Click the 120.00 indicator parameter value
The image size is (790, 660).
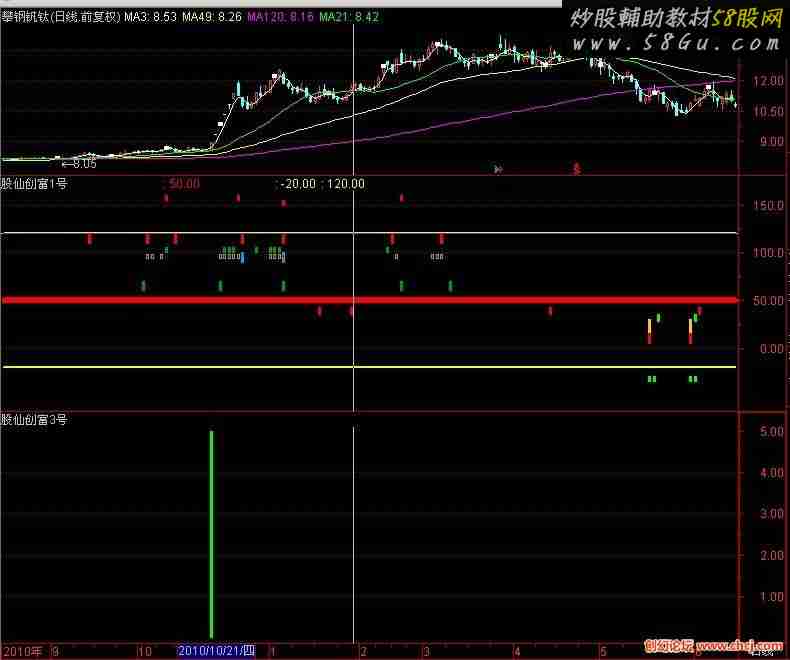[x=346, y=184]
